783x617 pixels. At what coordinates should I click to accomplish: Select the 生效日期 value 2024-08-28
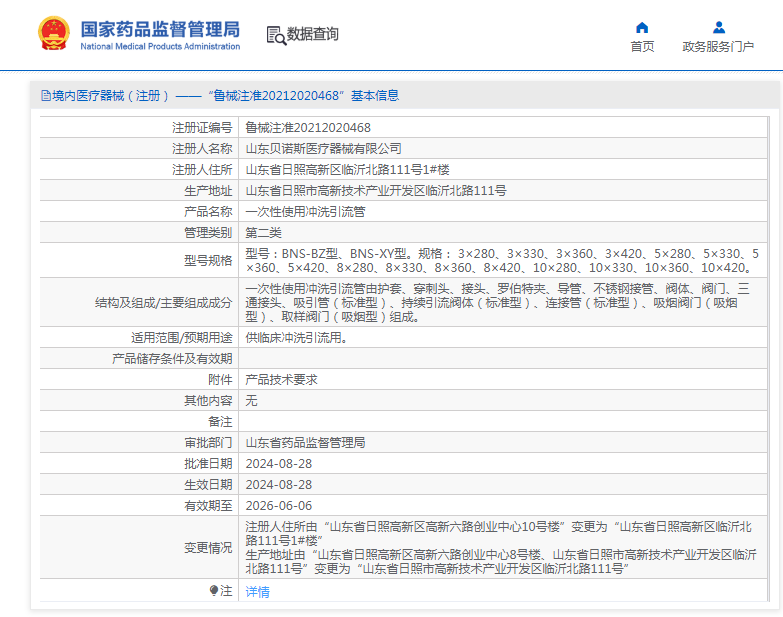(x=279, y=485)
